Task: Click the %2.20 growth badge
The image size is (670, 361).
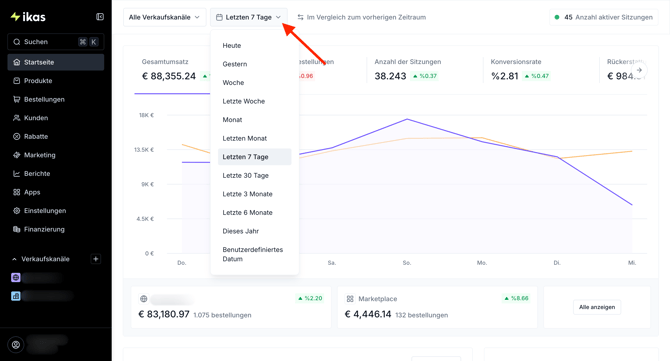Action: point(310,298)
